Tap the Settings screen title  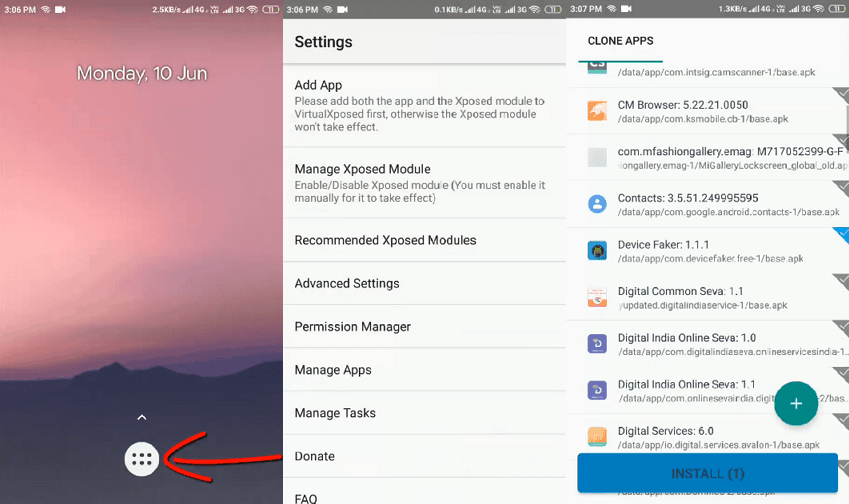point(323,42)
